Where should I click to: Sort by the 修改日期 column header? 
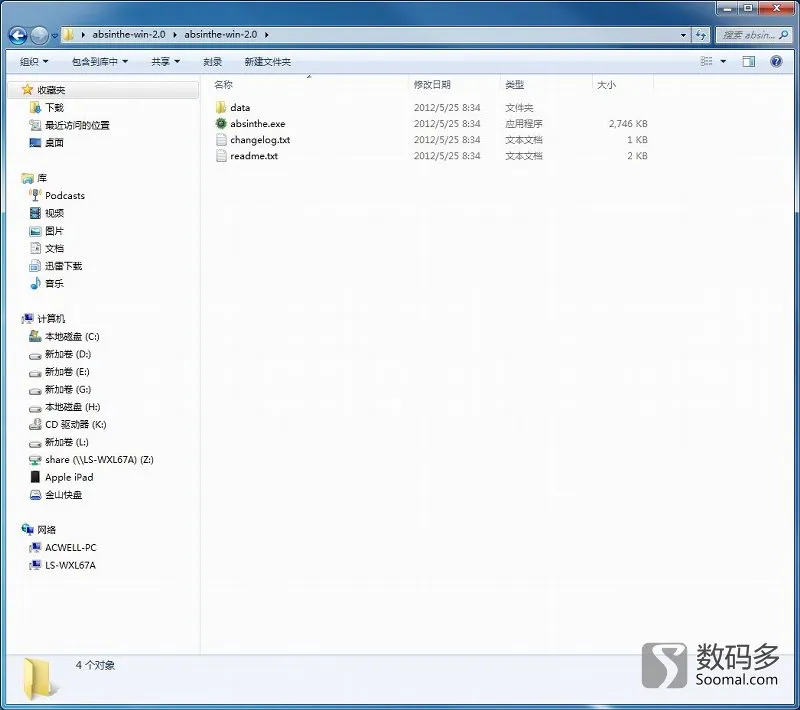pyautogui.click(x=432, y=85)
